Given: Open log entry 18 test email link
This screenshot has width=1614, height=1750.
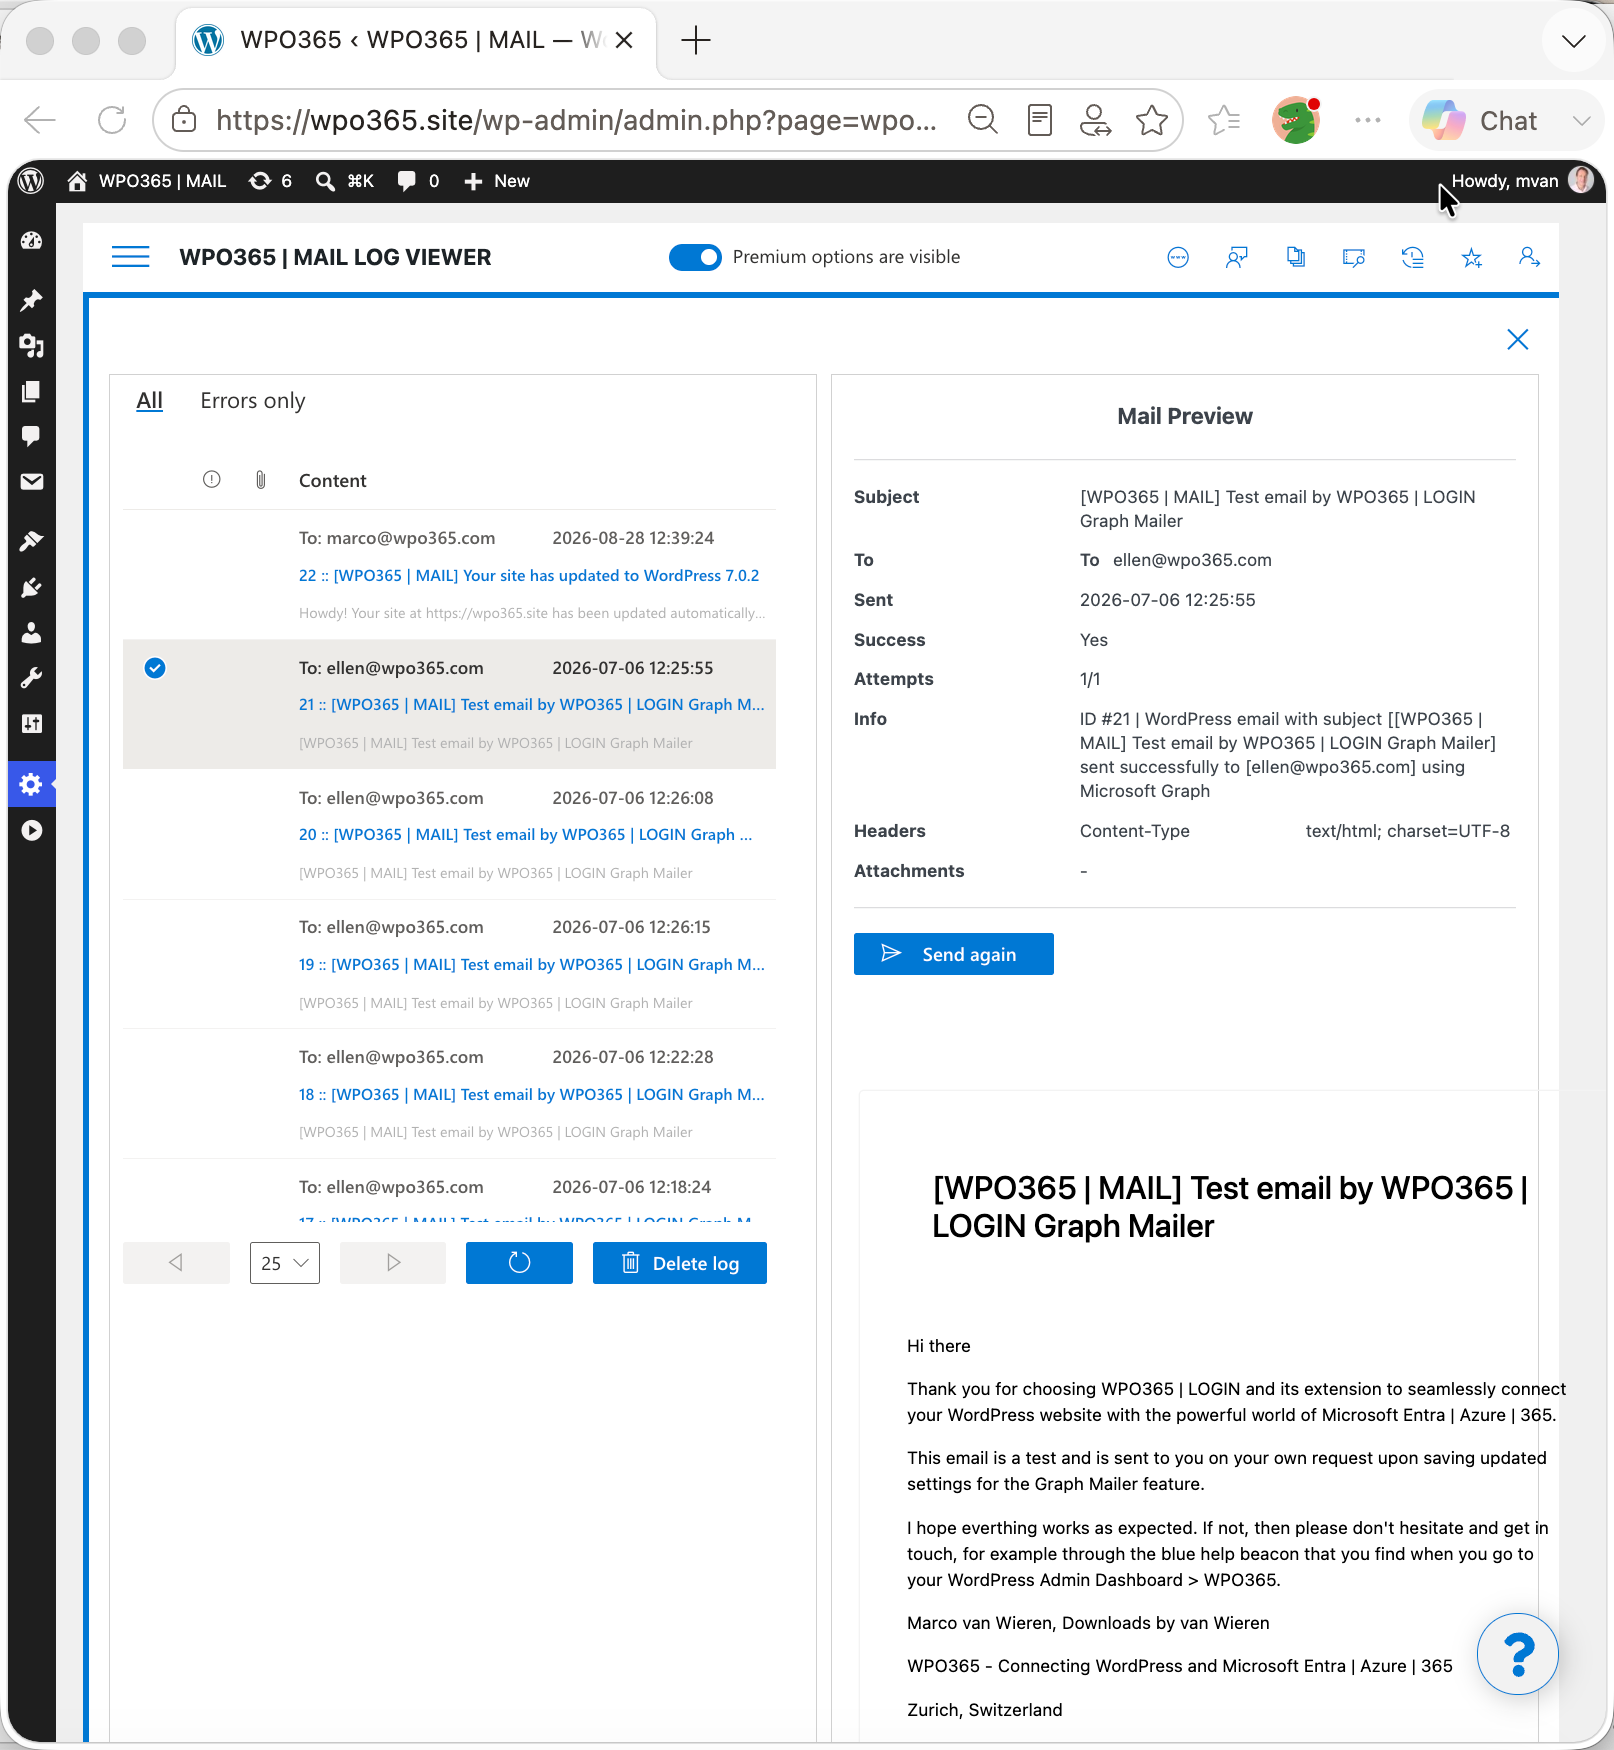Looking at the screenshot, I should [531, 1095].
